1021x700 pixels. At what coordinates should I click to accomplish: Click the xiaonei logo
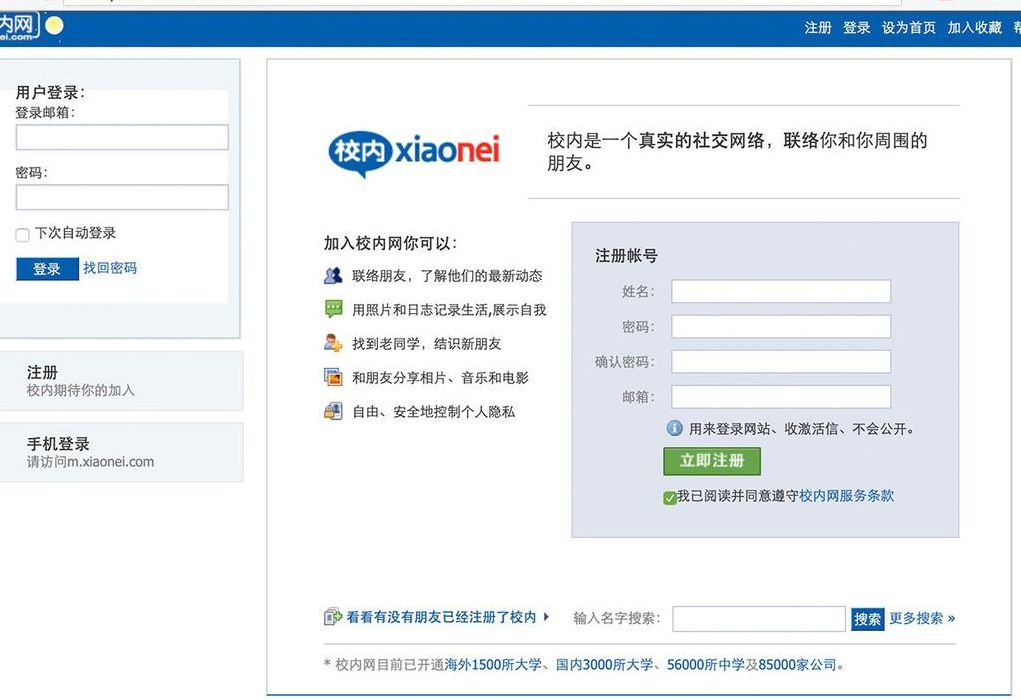[413, 153]
